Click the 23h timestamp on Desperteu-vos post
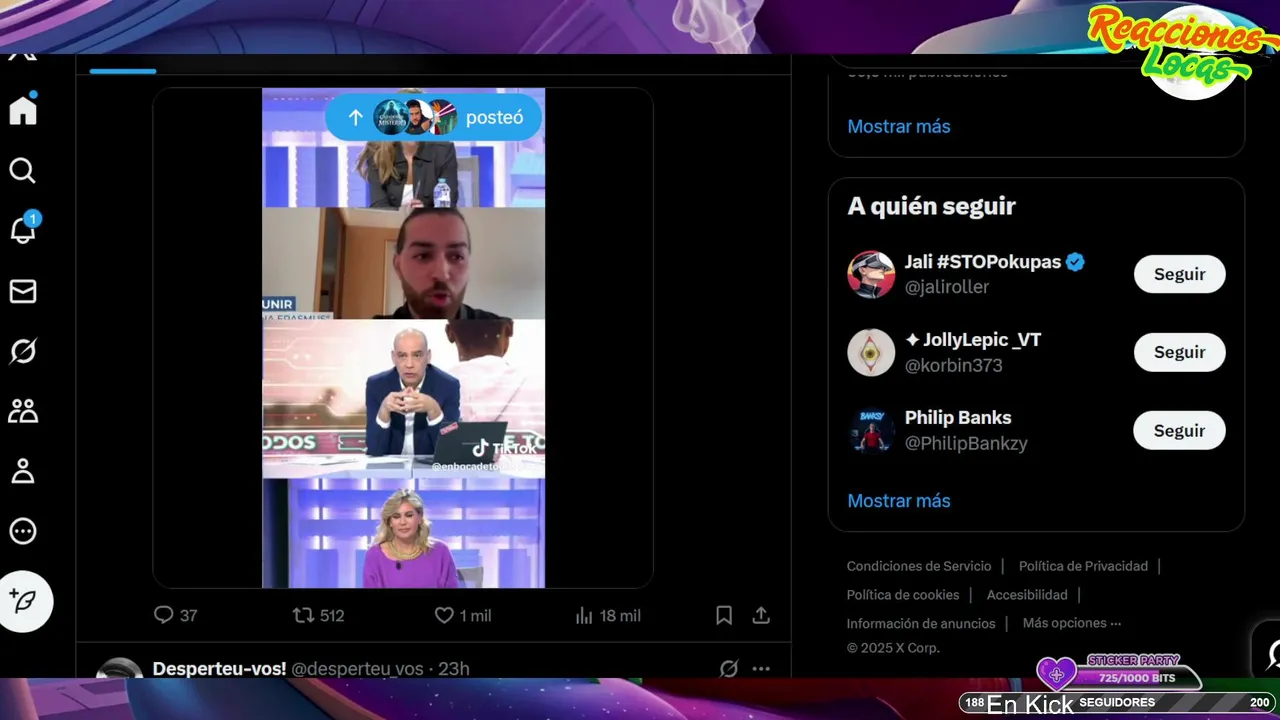 453,669
